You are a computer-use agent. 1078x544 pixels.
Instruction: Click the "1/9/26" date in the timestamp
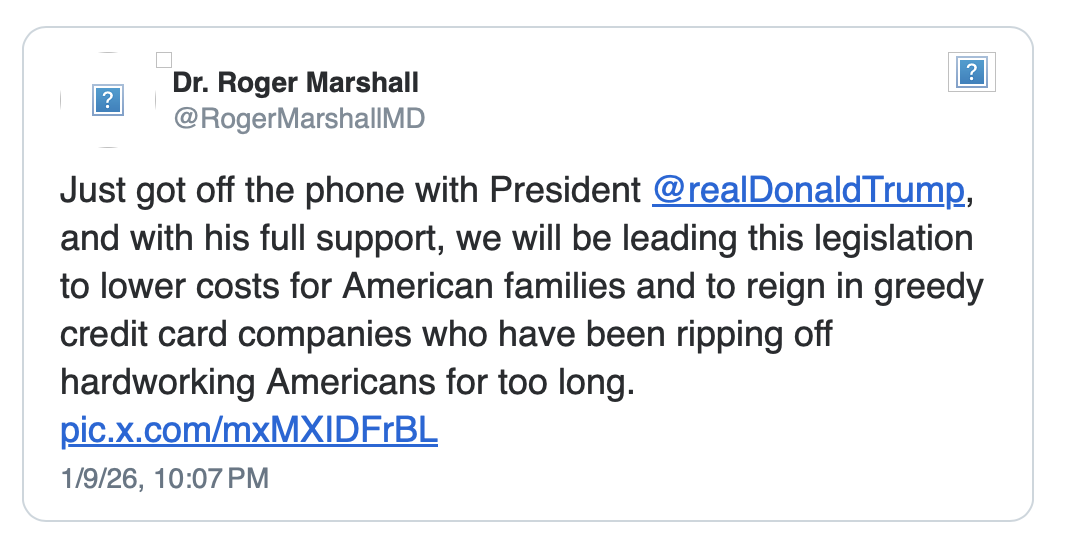coord(101,479)
